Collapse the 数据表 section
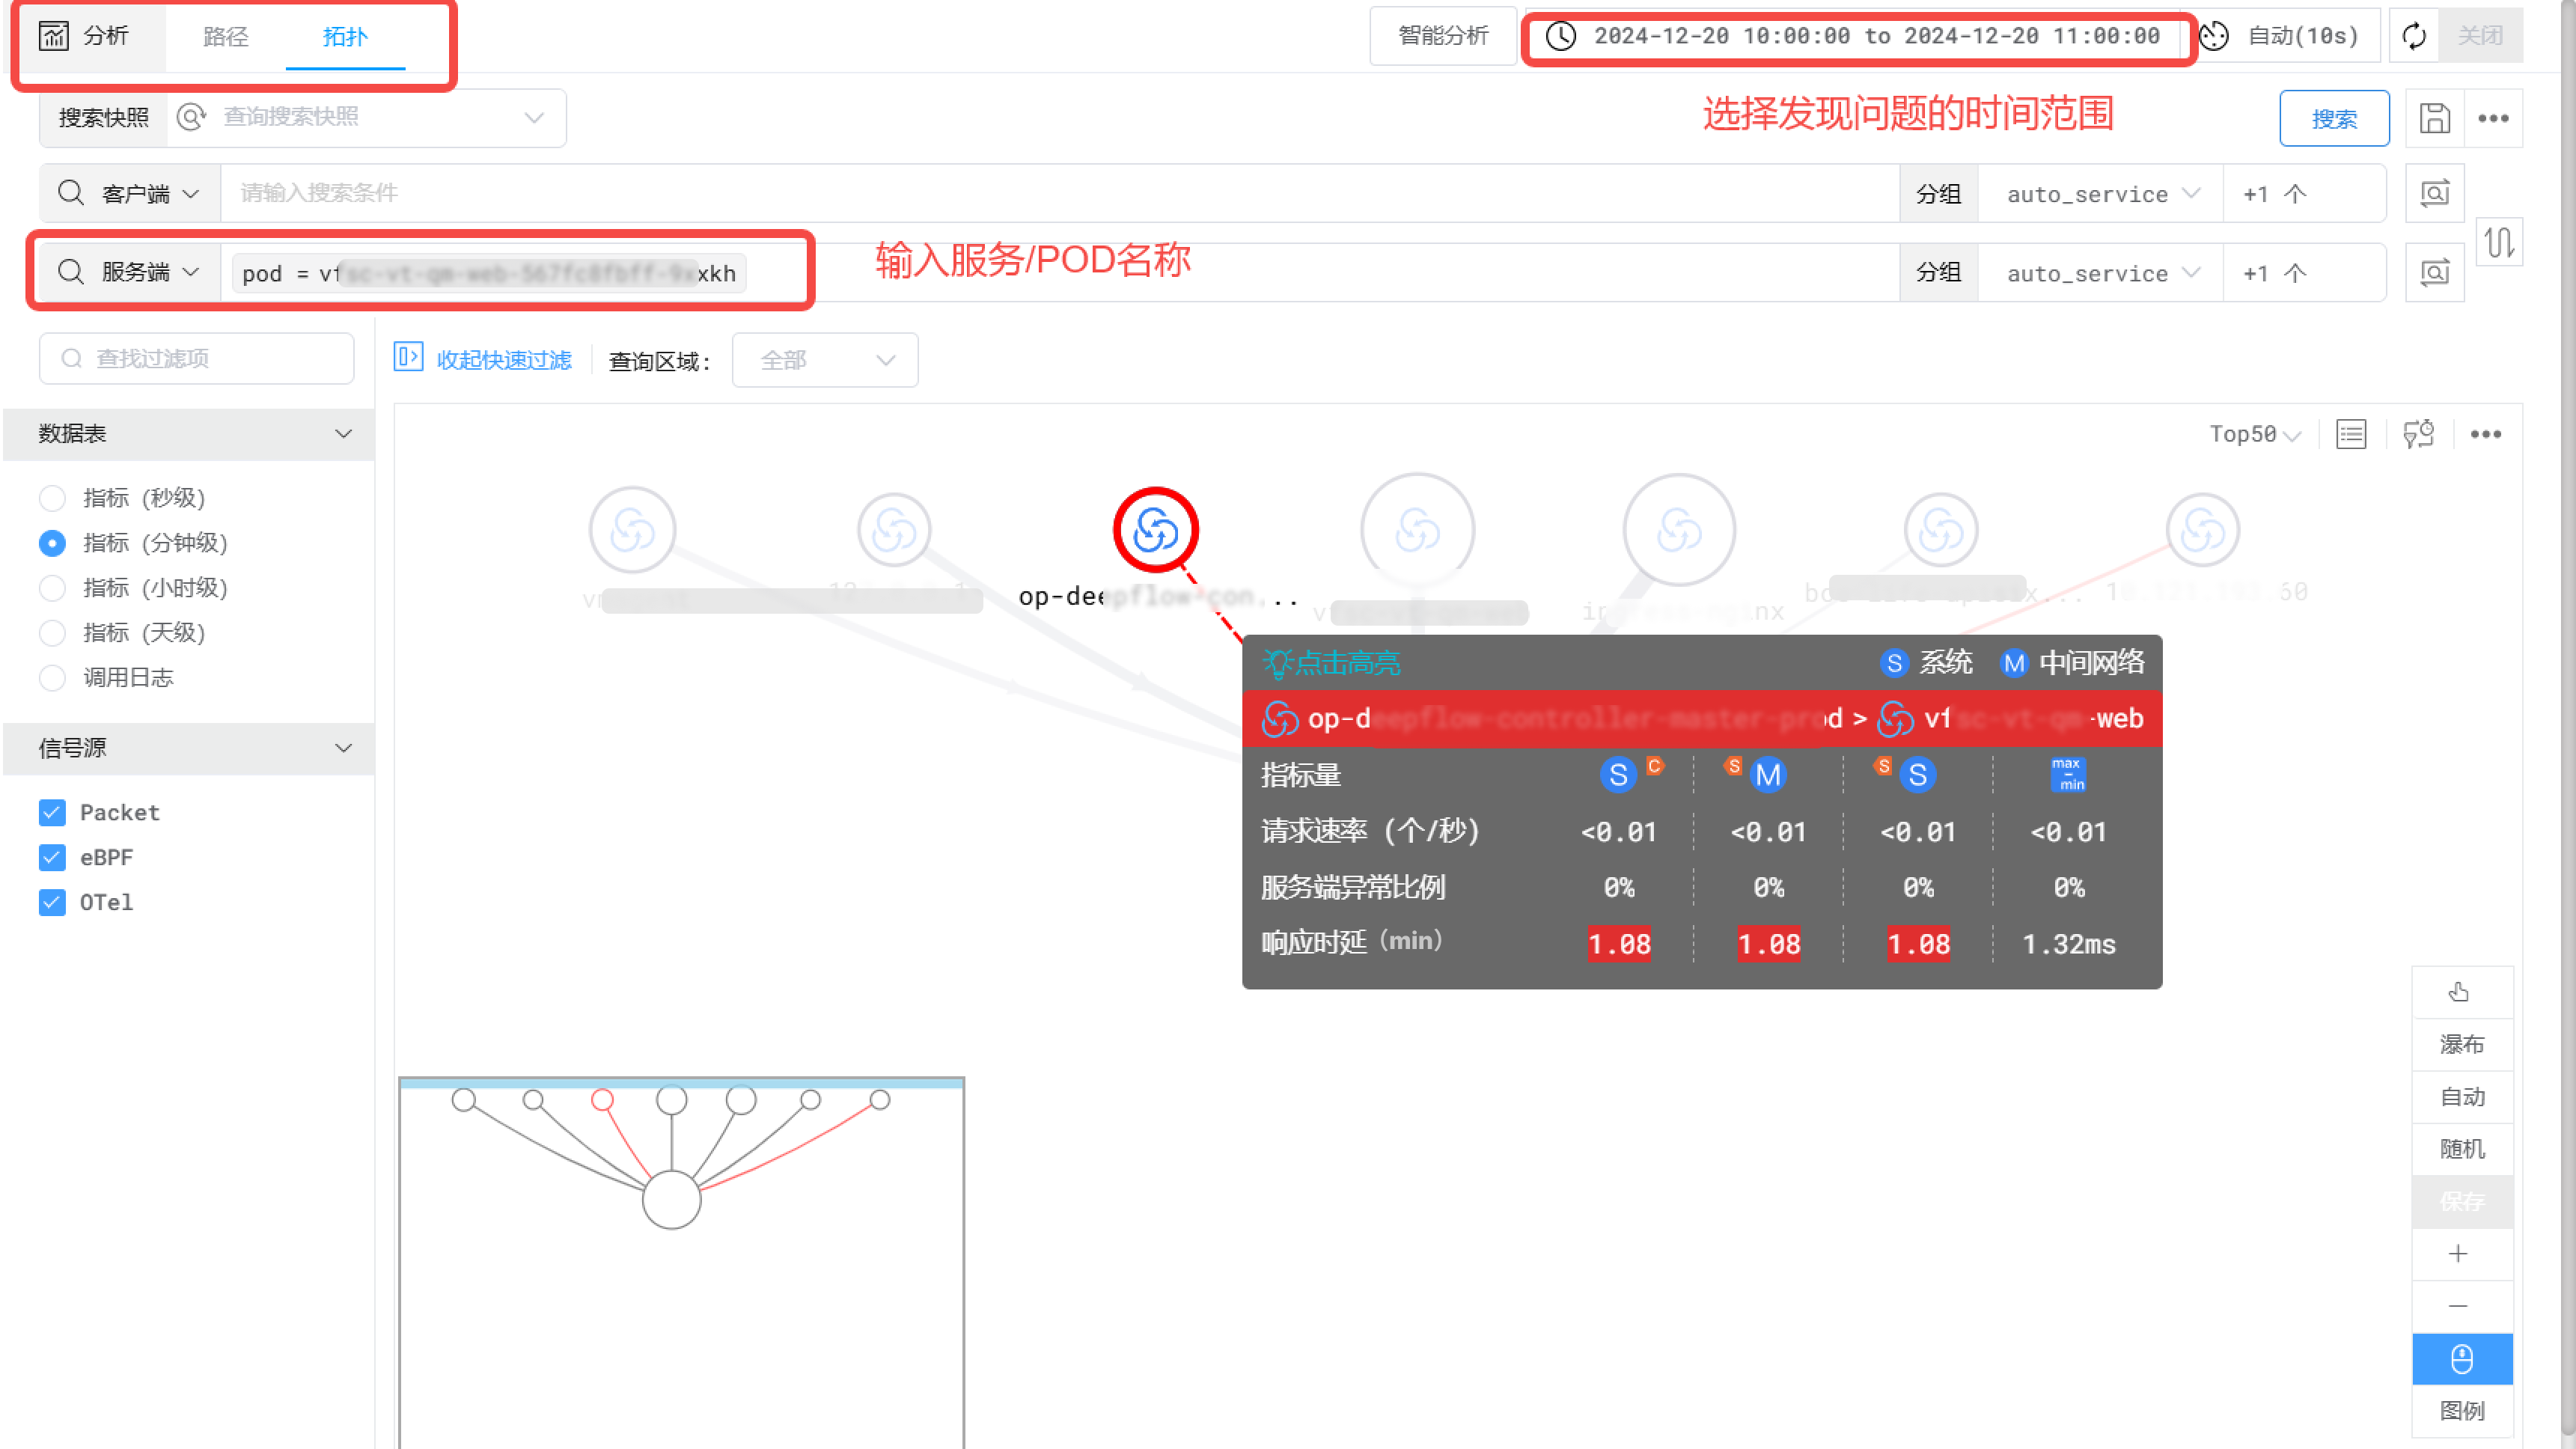 click(x=343, y=434)
